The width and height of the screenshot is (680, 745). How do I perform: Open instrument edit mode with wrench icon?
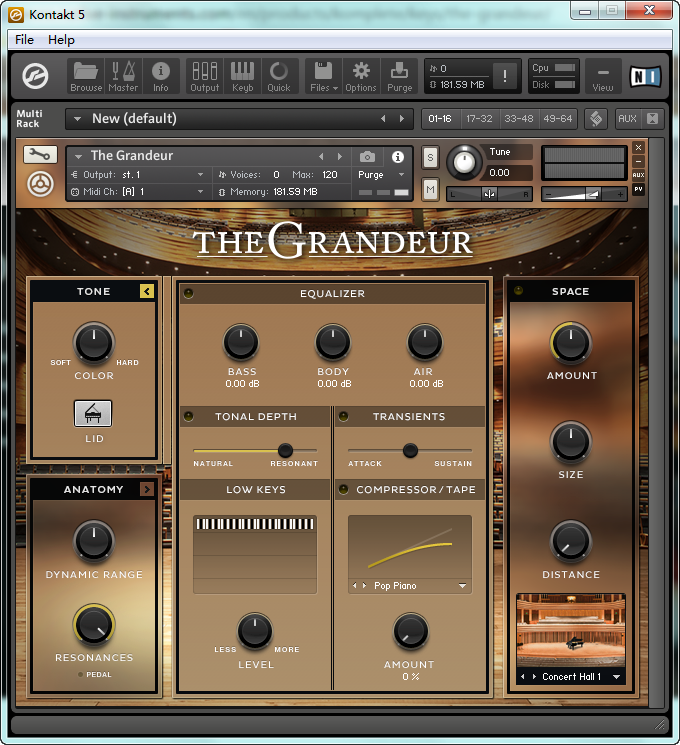point(40,154)
